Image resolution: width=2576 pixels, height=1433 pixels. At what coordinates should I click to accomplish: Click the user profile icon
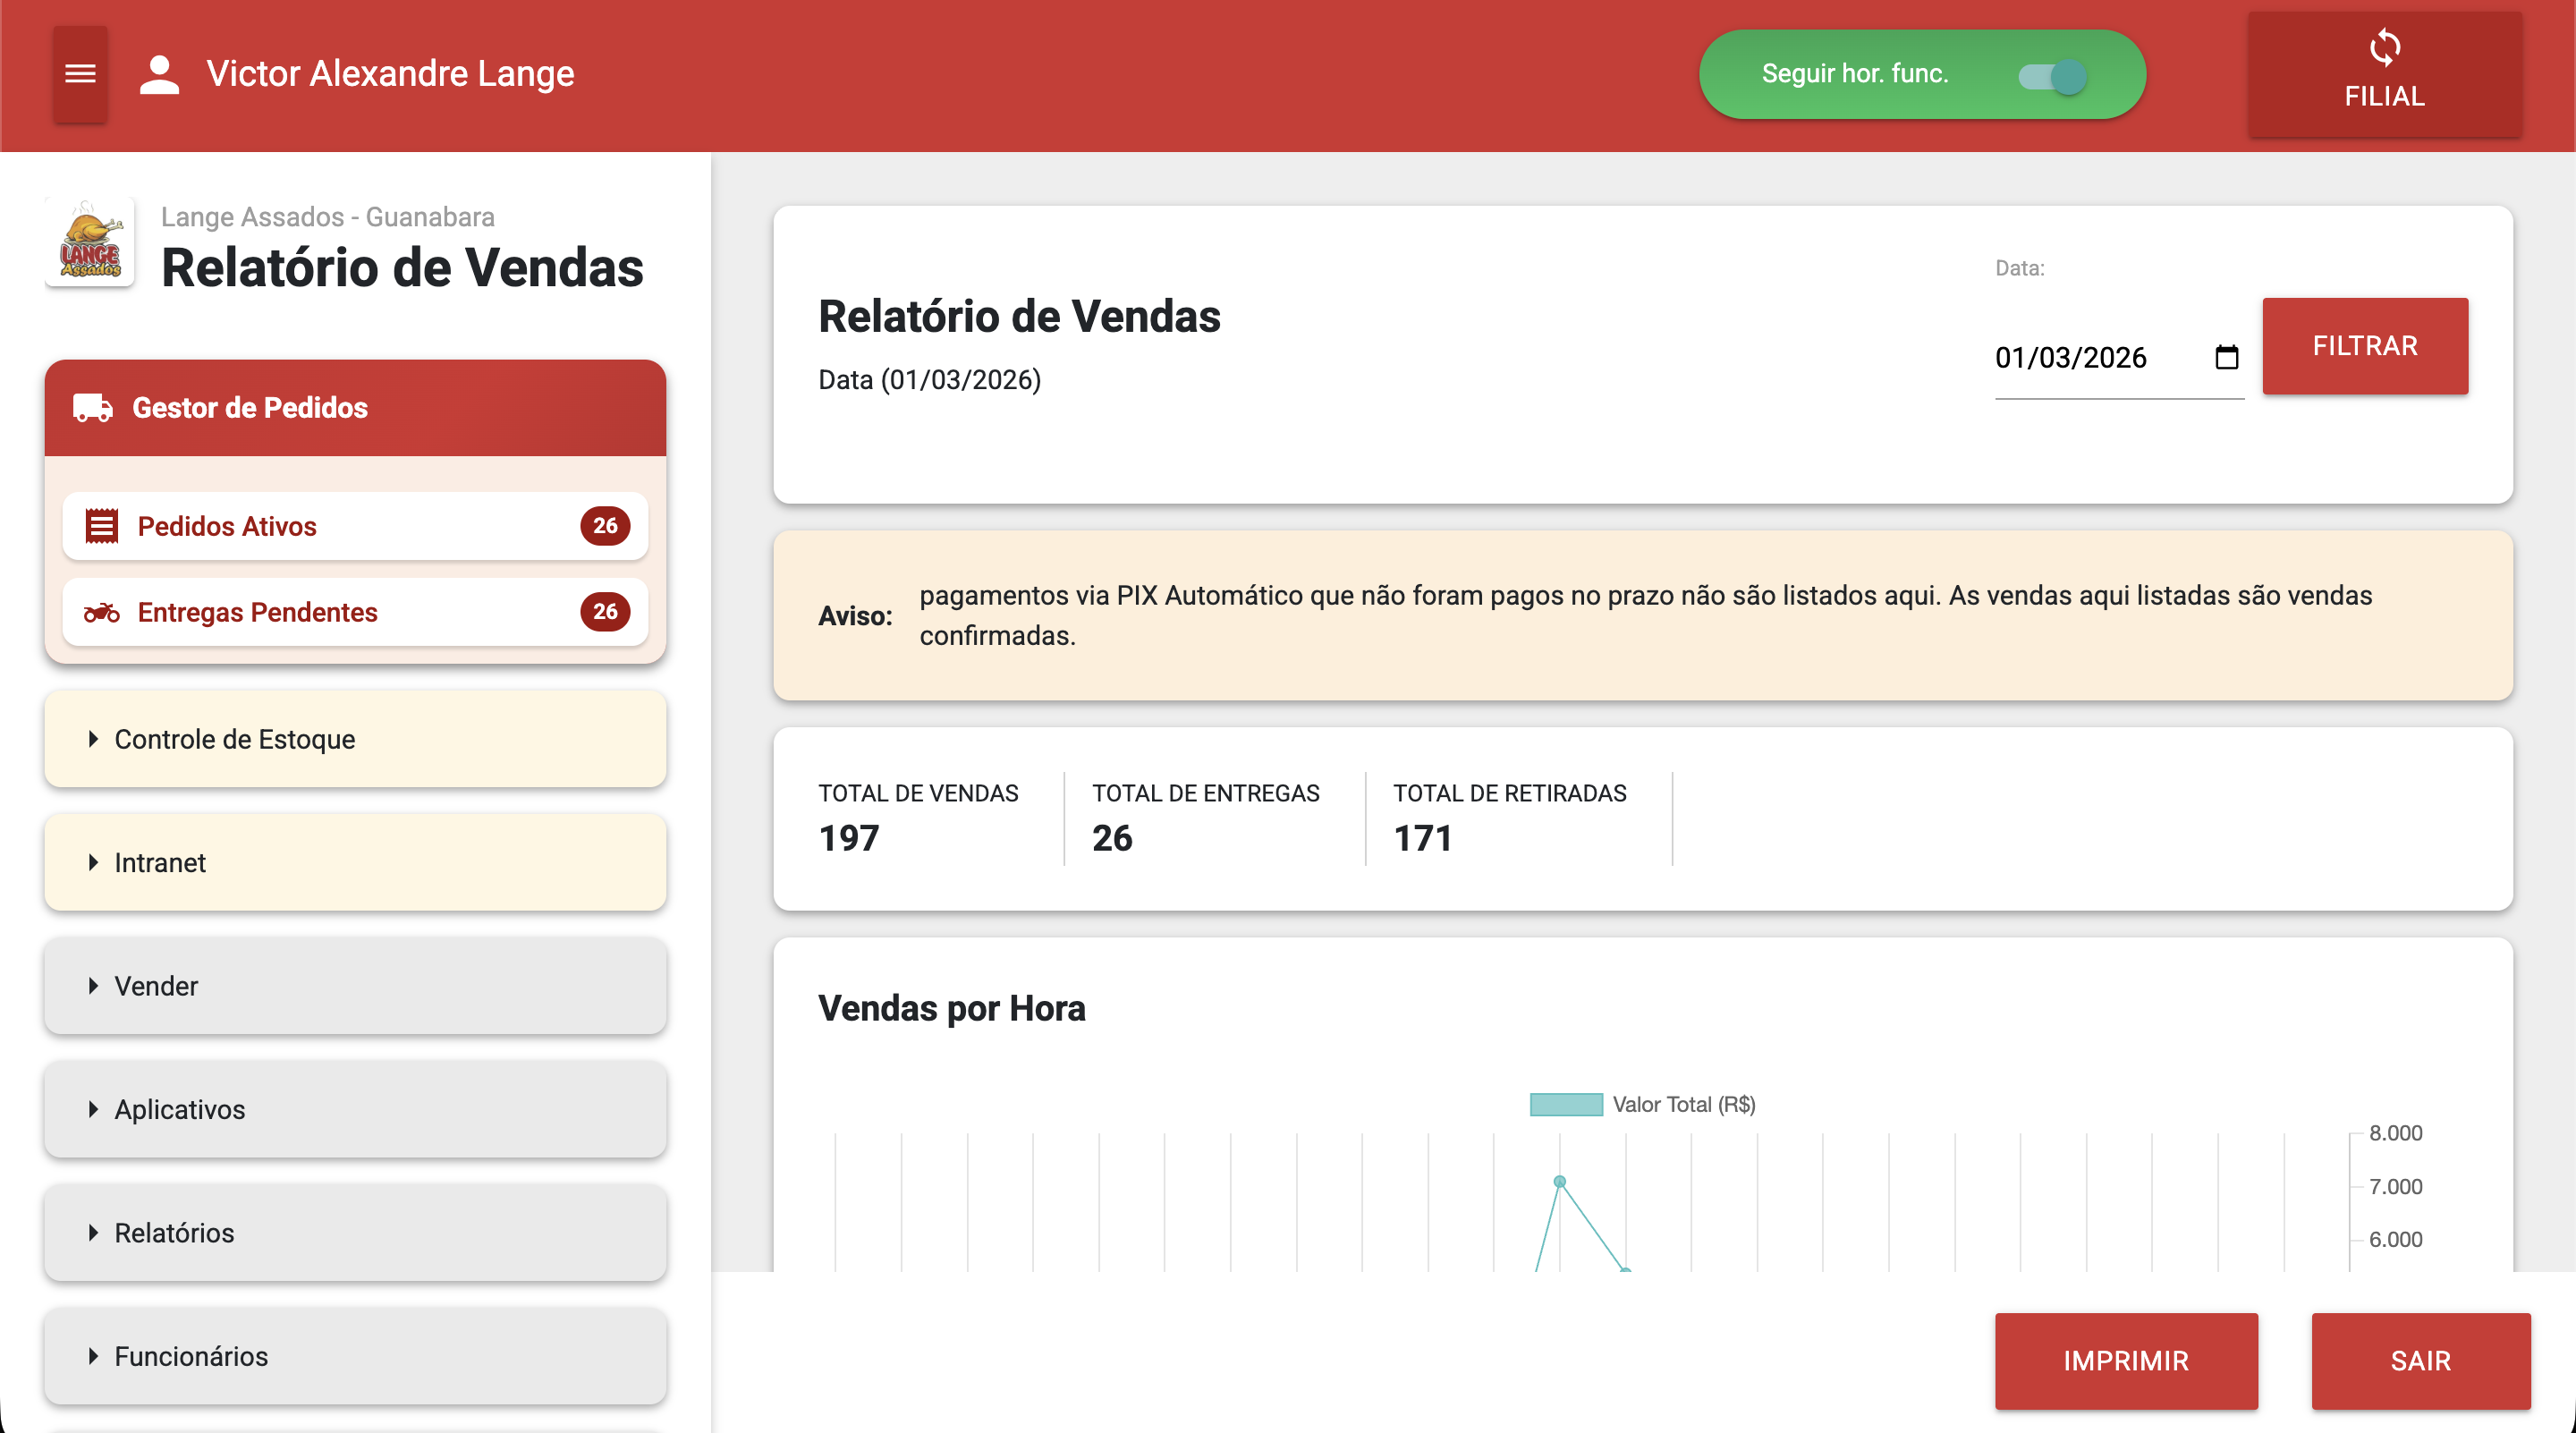[159, 74]
